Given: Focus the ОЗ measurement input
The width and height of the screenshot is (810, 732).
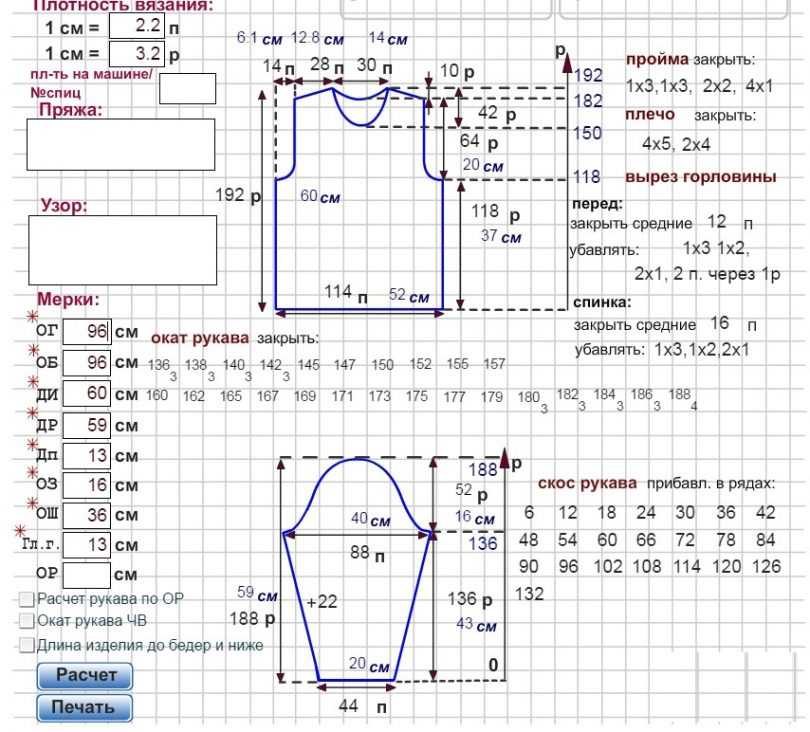Looking at the screenshot, I should click(86, 485).
